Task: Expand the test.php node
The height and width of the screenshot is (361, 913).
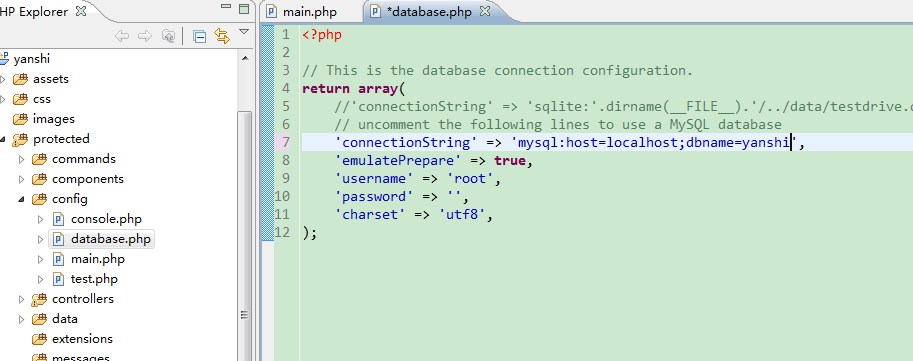Action: pyautogui.click(x=40, y=279)
